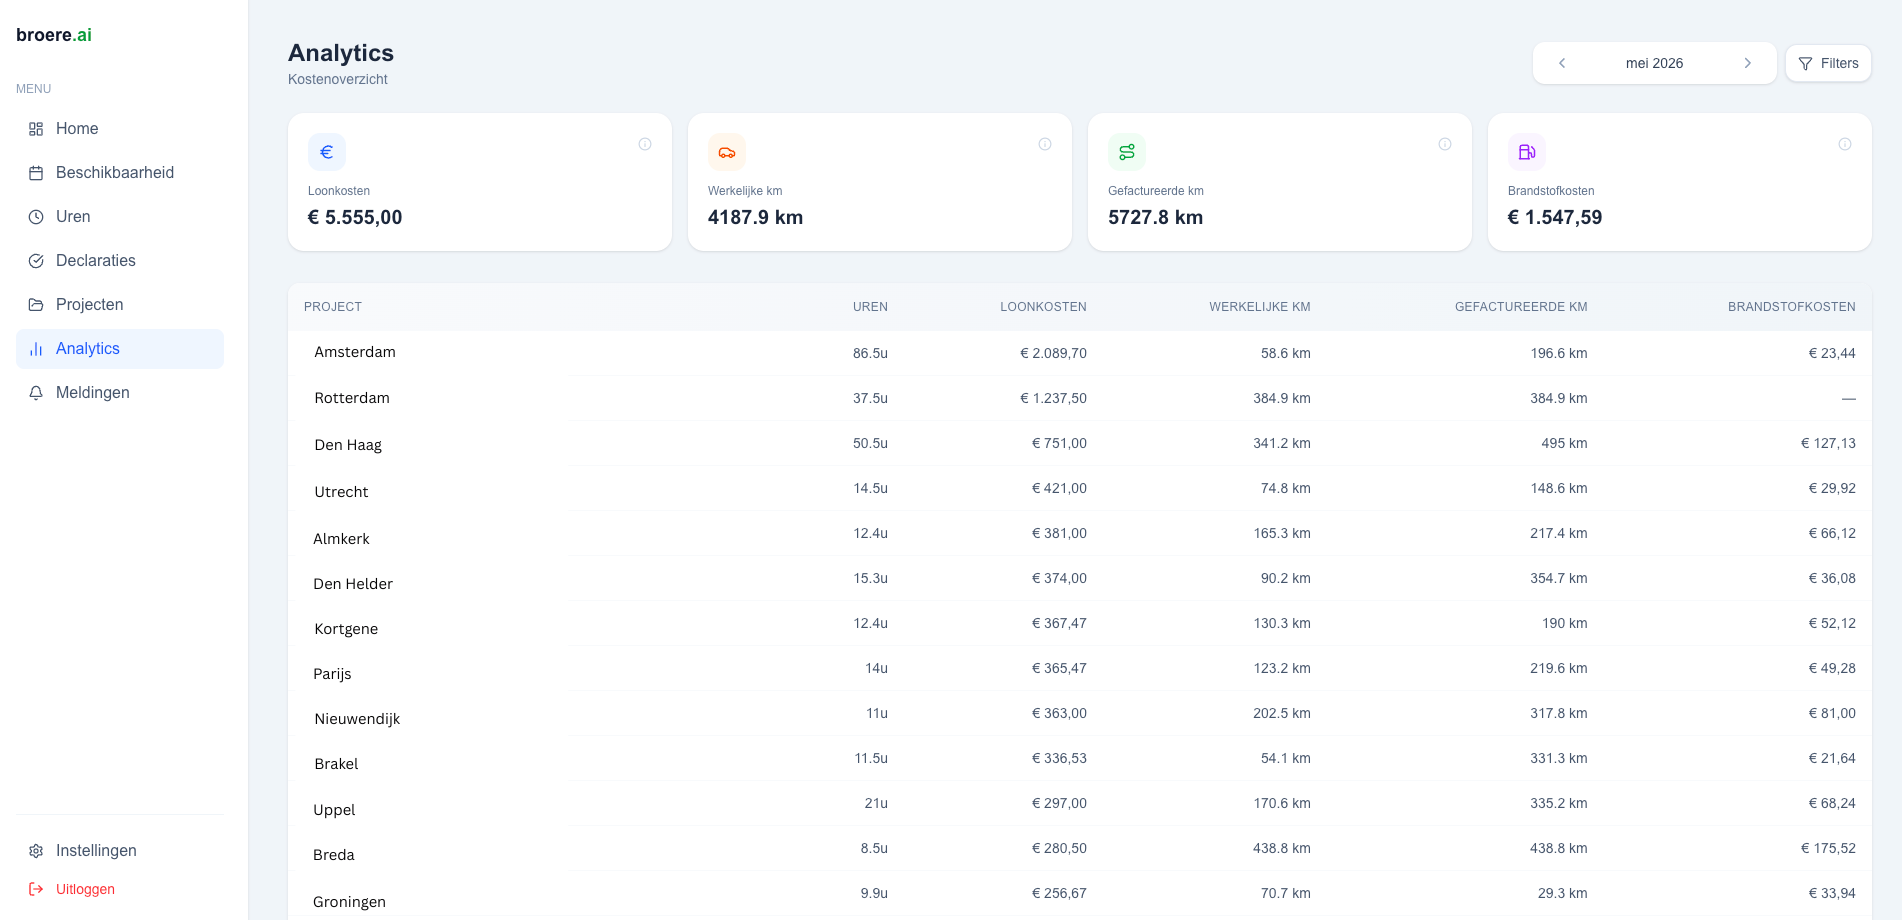The width and height of the screenshot is (1902, 920).
Task: Open the Declaraties menu item
Action: coord(120,261)
